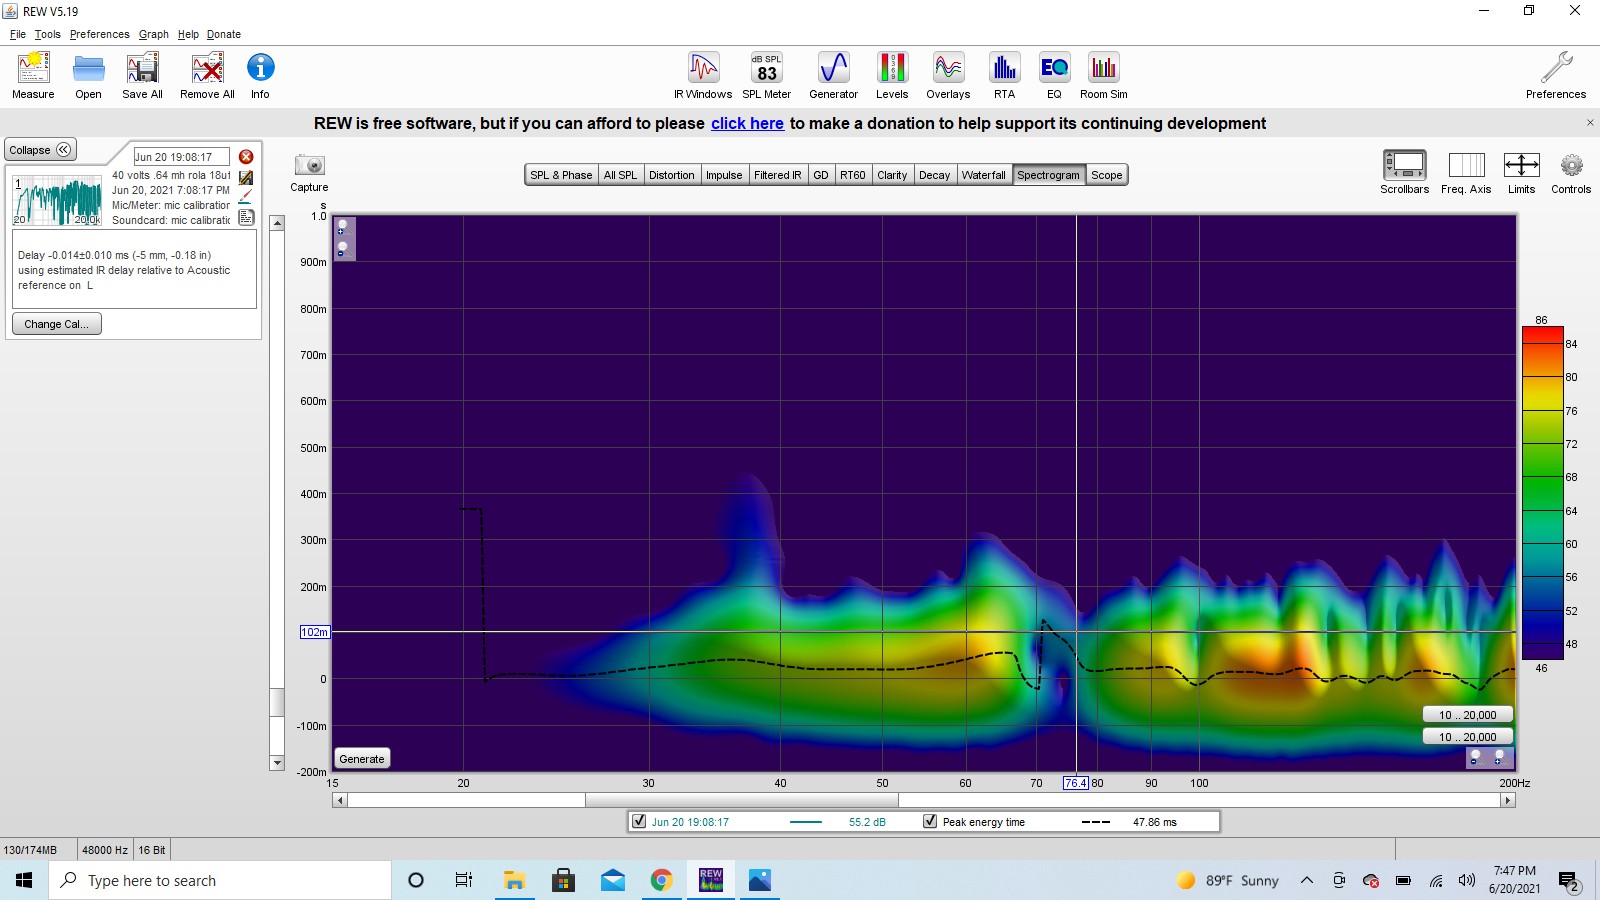Remove the Jun 20 measurement with red X

click(x=246, y=157)
